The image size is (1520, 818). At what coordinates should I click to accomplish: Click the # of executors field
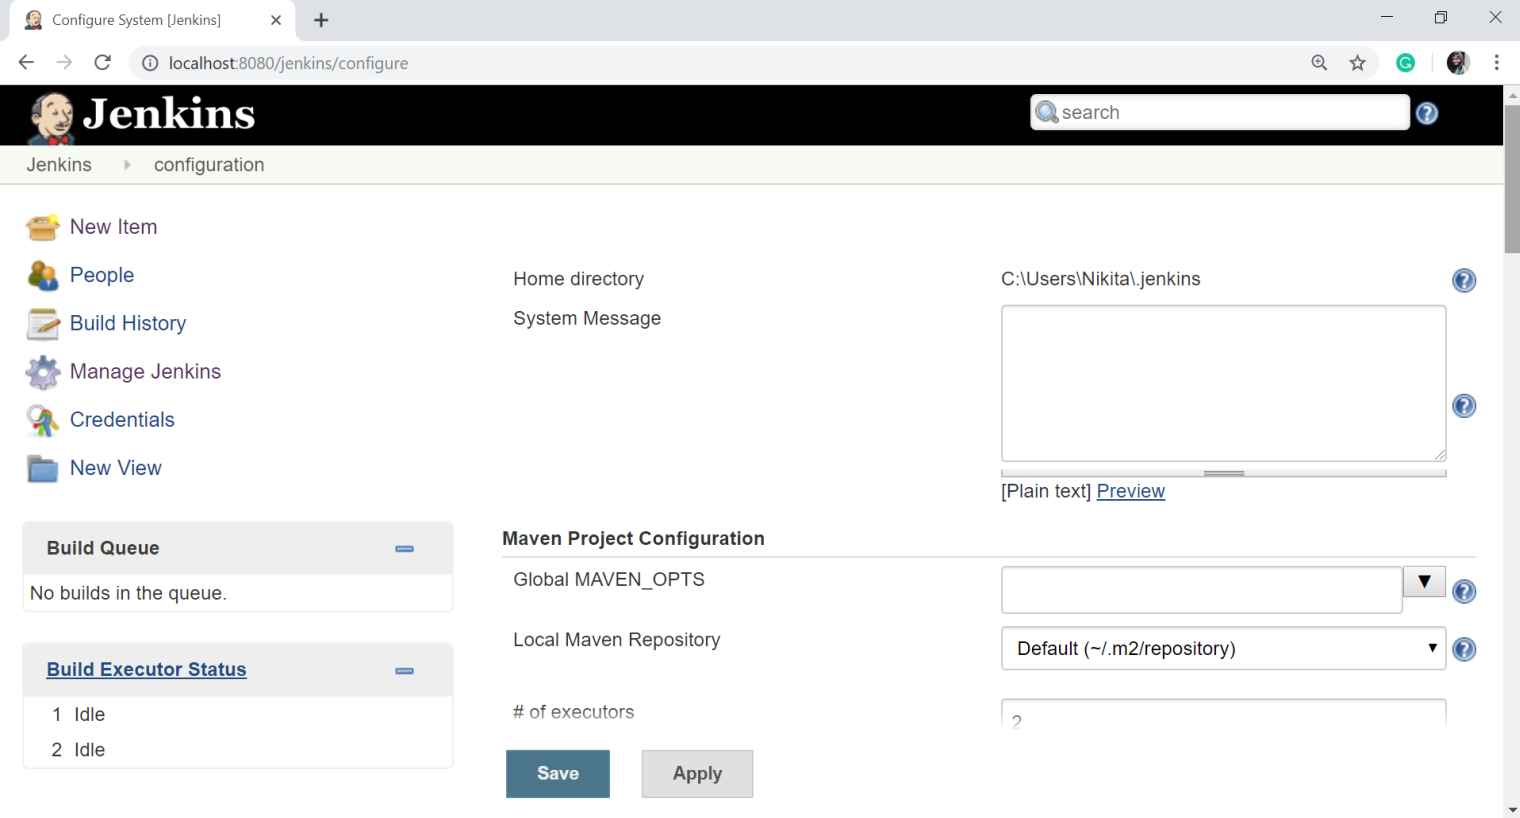tap(1223, 713)
